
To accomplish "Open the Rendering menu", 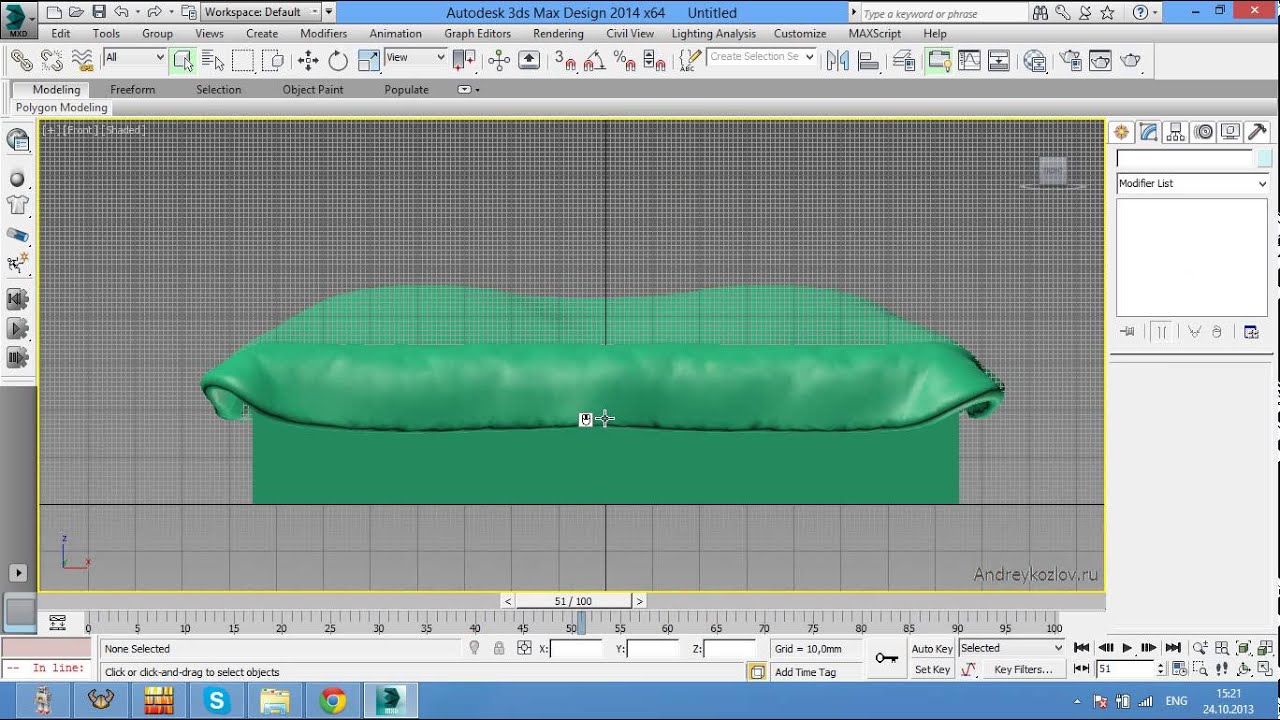I will (x=558, y=33).
